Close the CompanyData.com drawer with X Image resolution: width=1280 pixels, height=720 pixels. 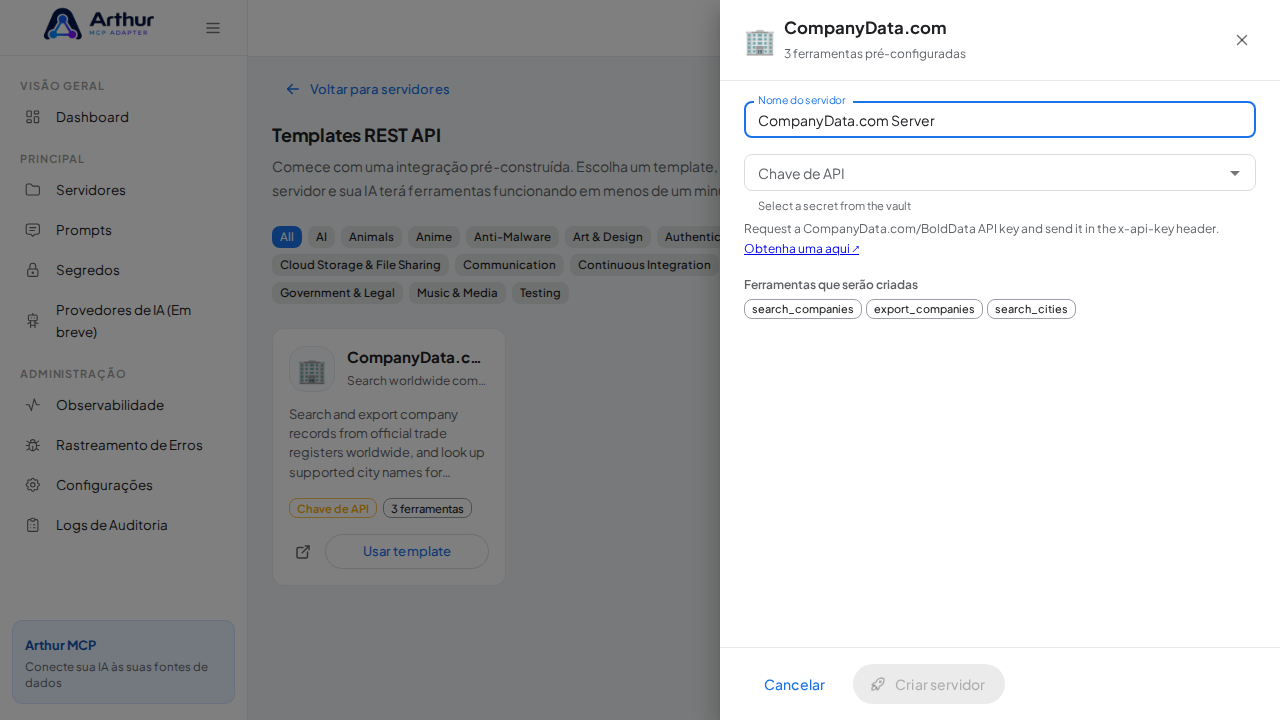pyautogui.click(x=1242, y=40)
